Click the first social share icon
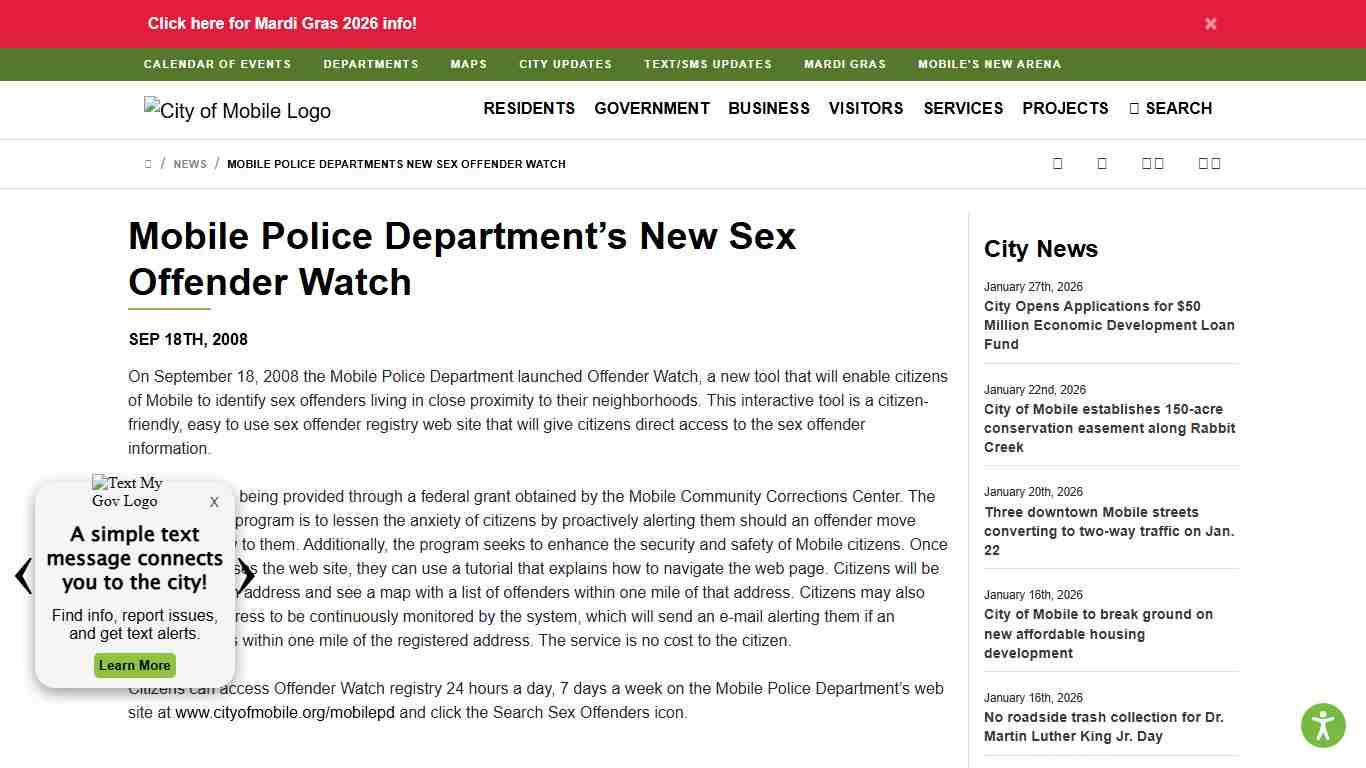The width and height of the screenshot is (1366, 768). pos(1057,163)
